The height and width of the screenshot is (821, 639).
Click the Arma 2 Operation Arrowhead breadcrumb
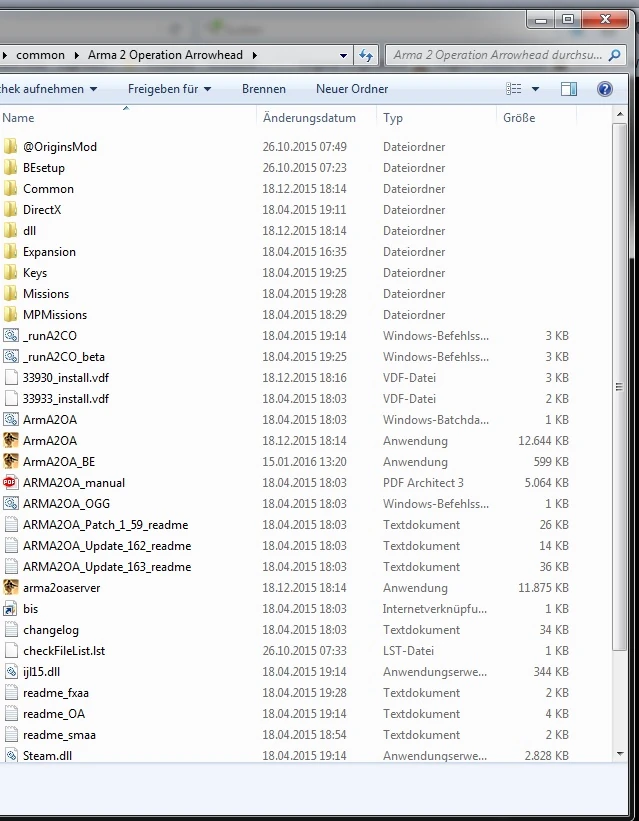coord(165,55)
